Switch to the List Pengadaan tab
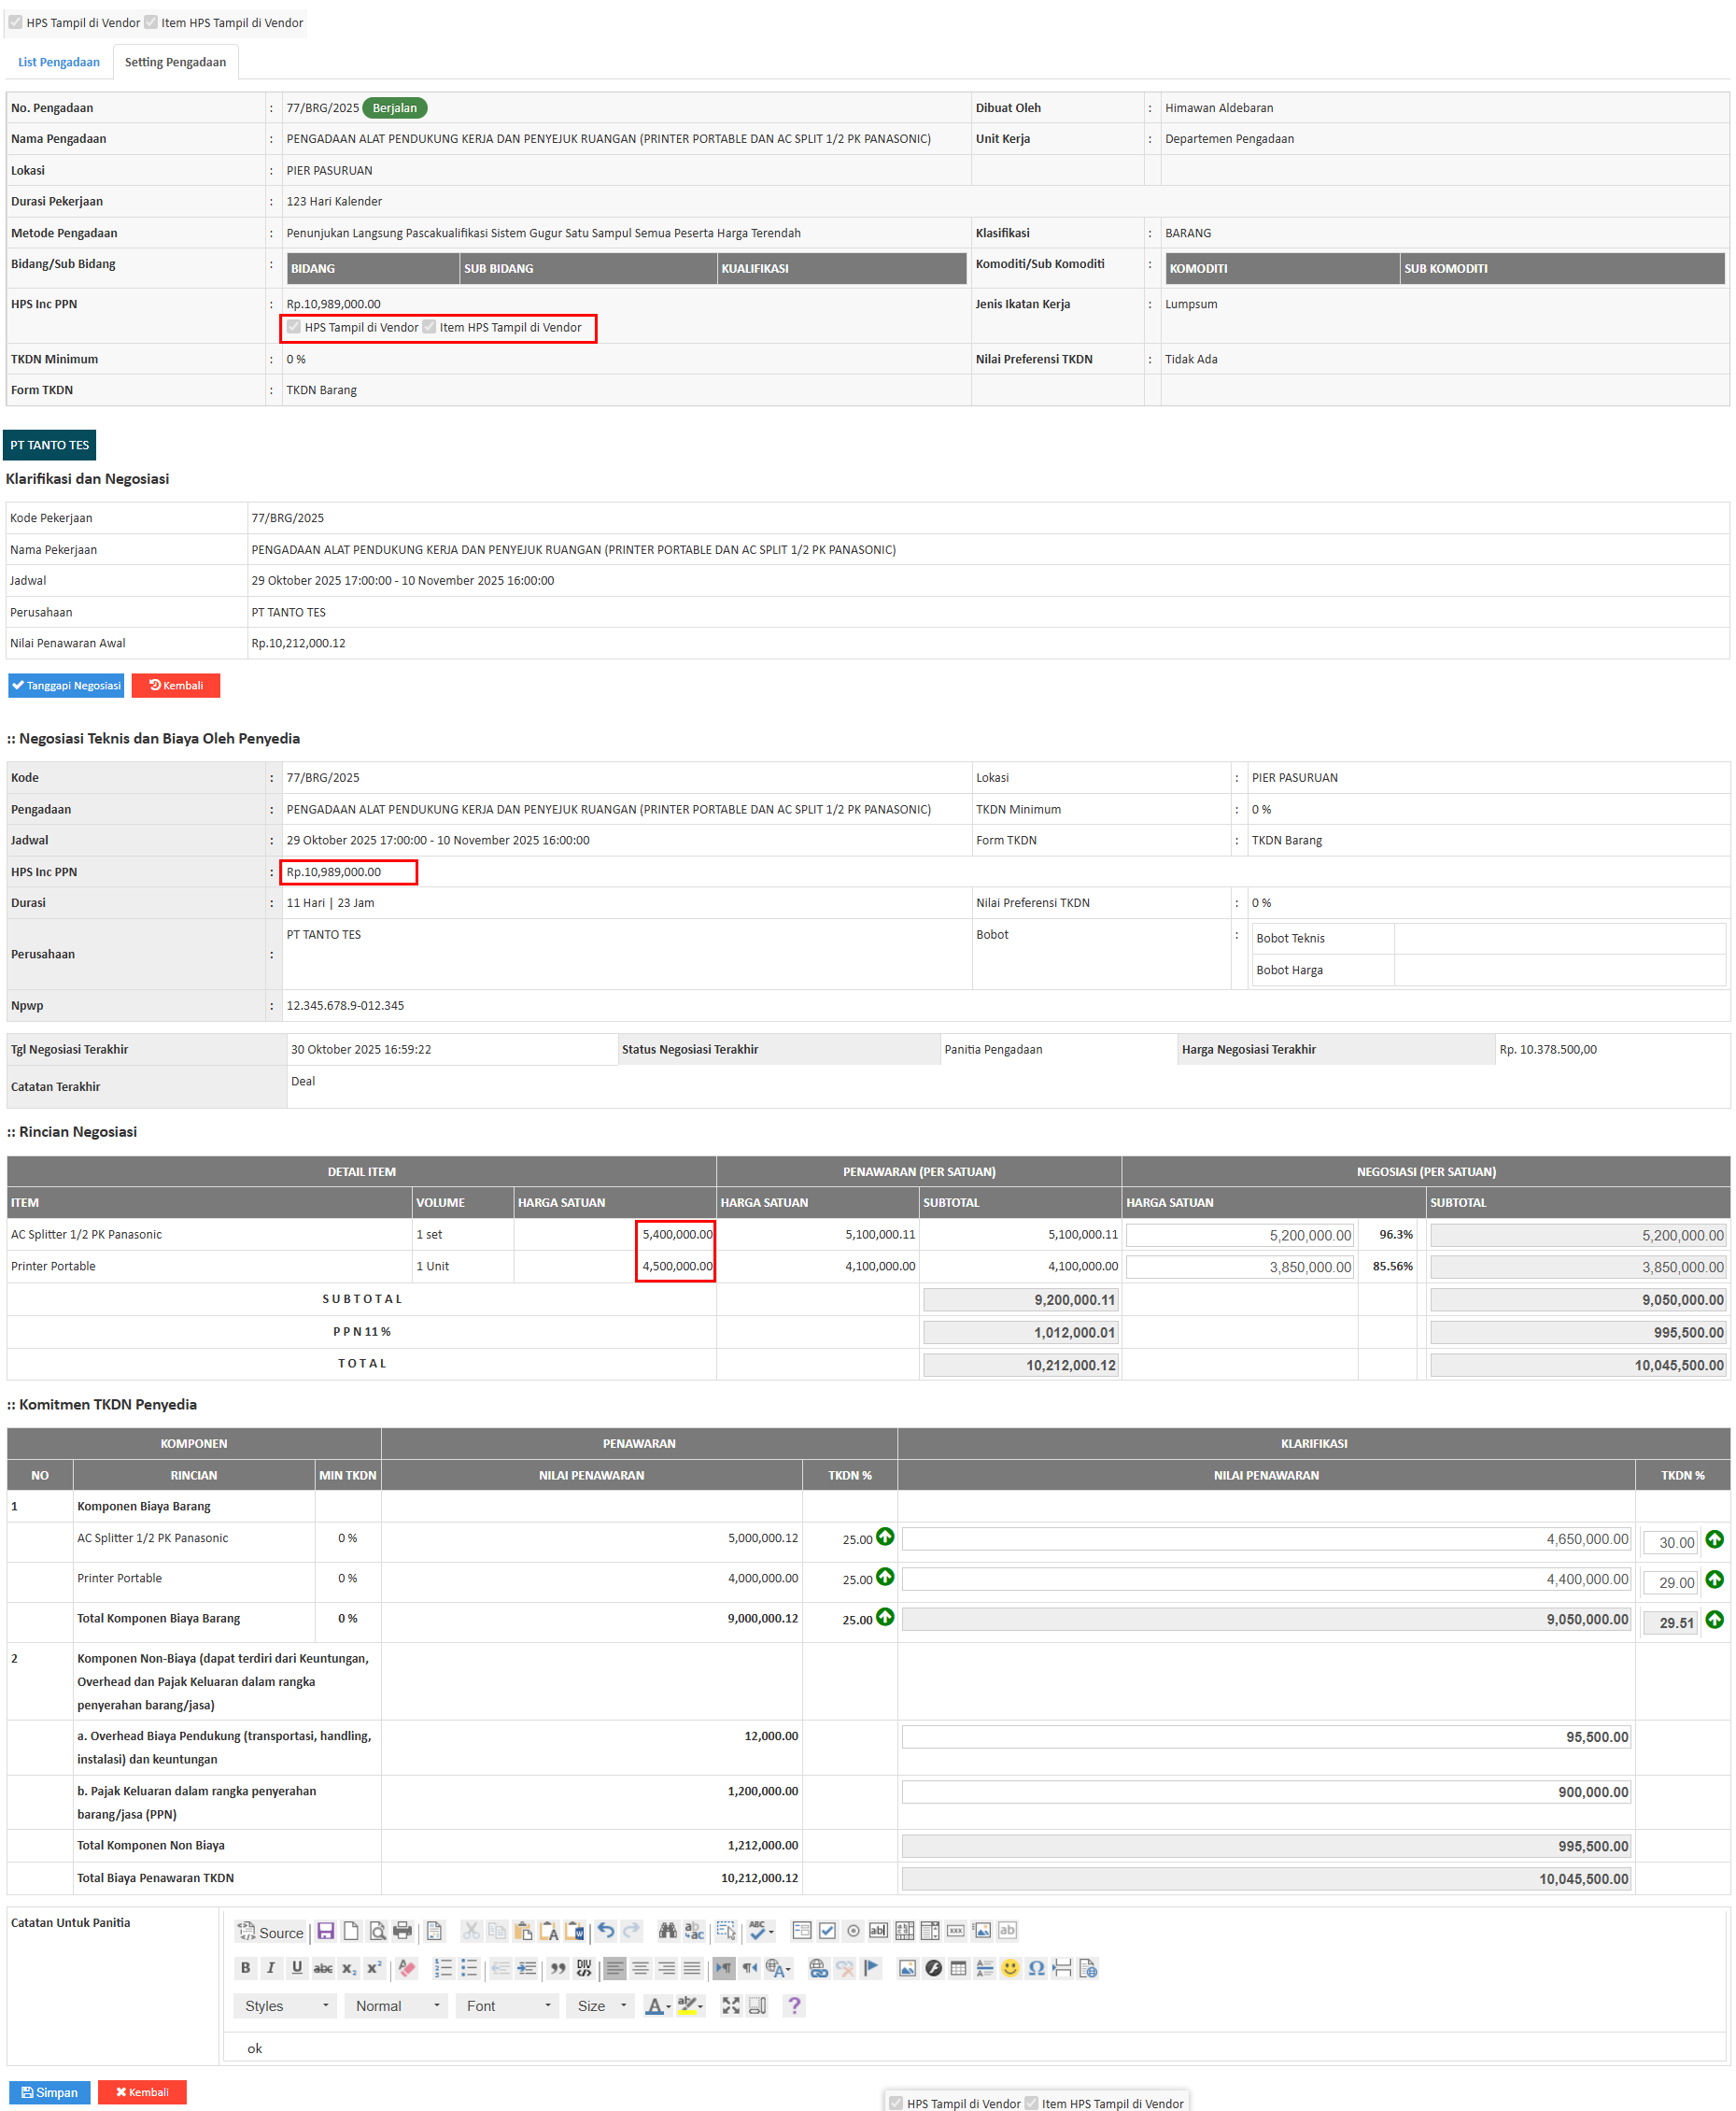This screenshot has width=1736, height=2111. [x=59, y=62]
